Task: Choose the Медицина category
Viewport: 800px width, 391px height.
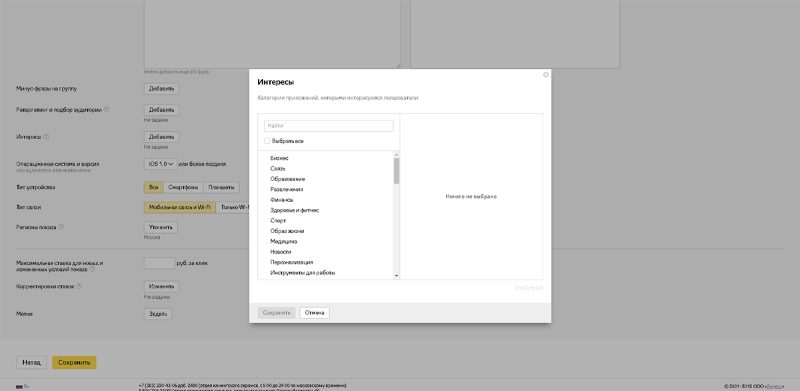Action: click(x=284, y=241)
